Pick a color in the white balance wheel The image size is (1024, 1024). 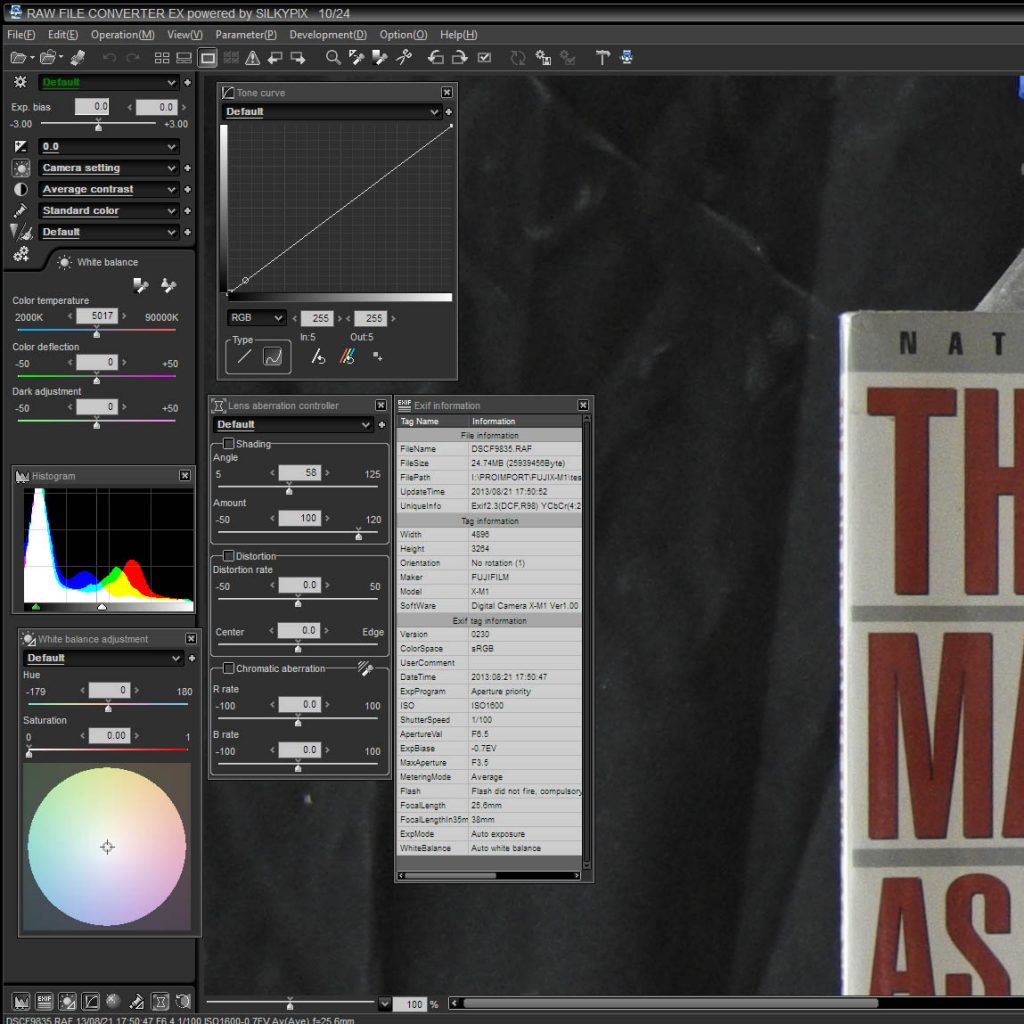coord(107,846)
